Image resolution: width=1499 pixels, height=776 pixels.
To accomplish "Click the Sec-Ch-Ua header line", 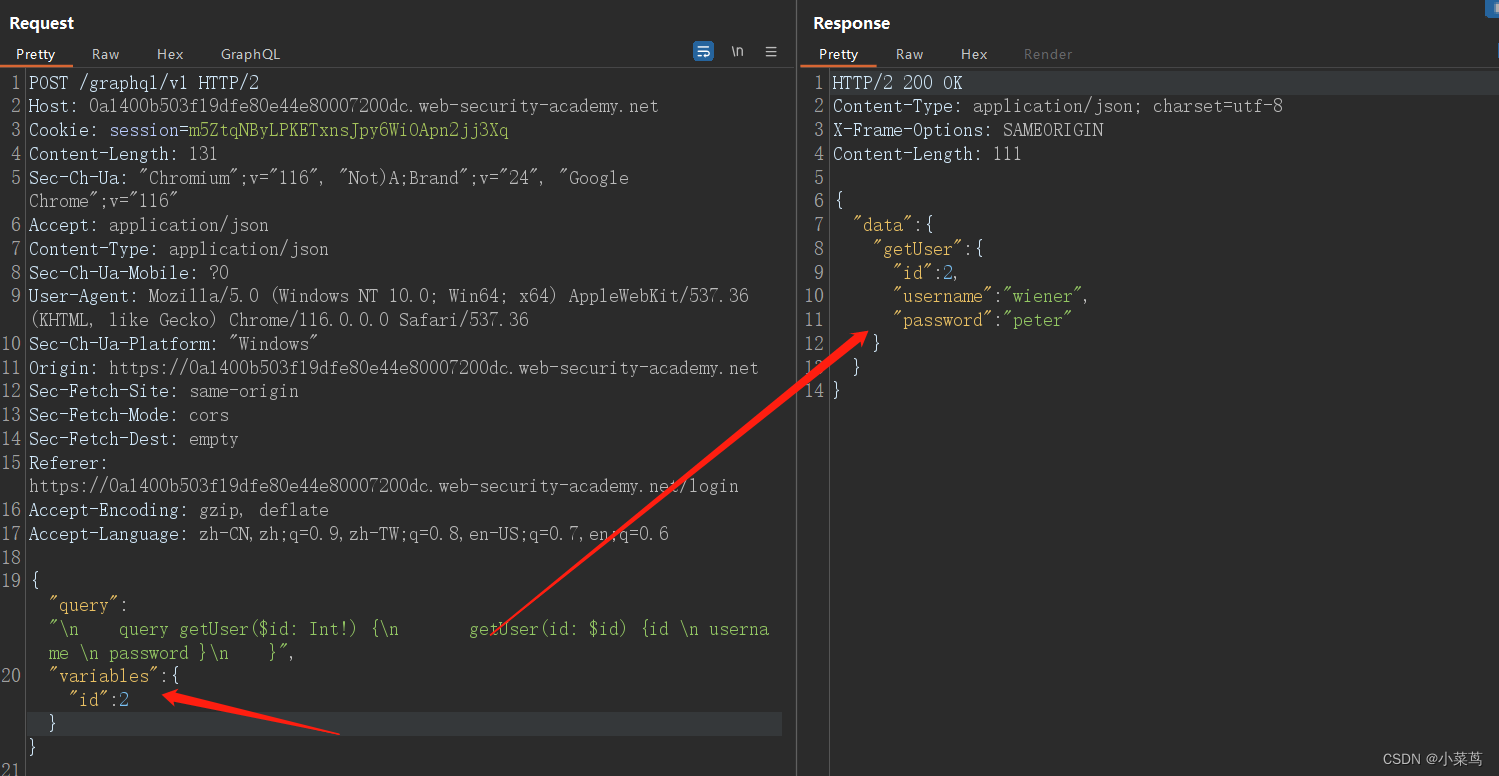I will tap(329, 189).
